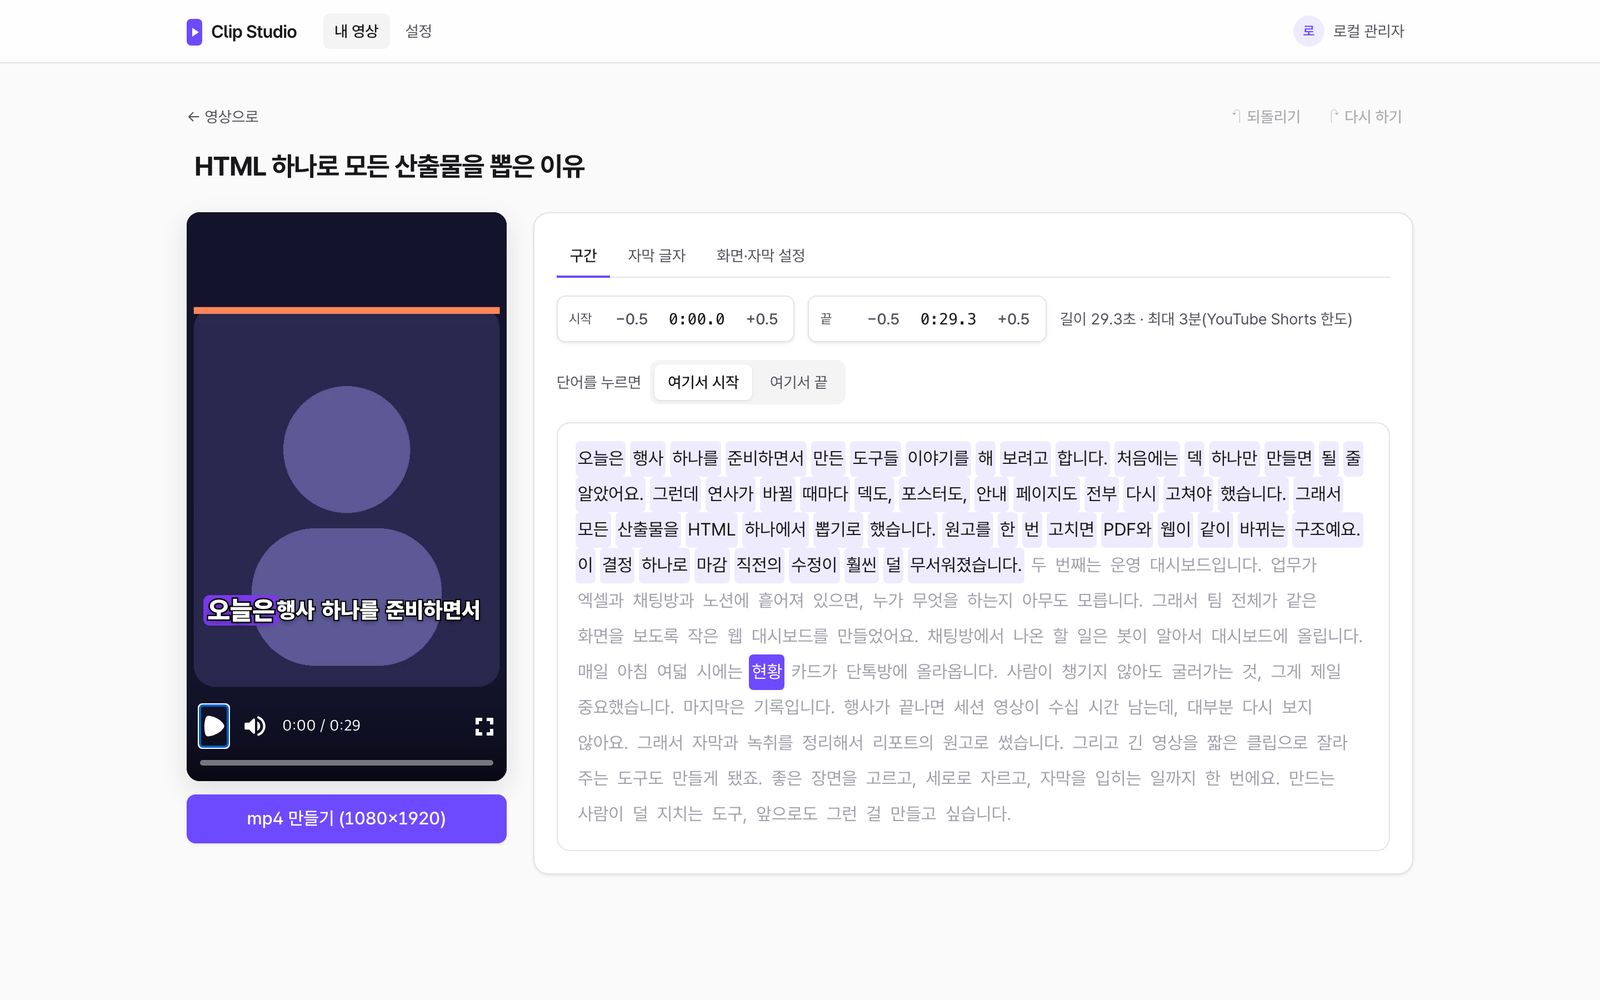Seek on the video progress bar

click(346, 763)
